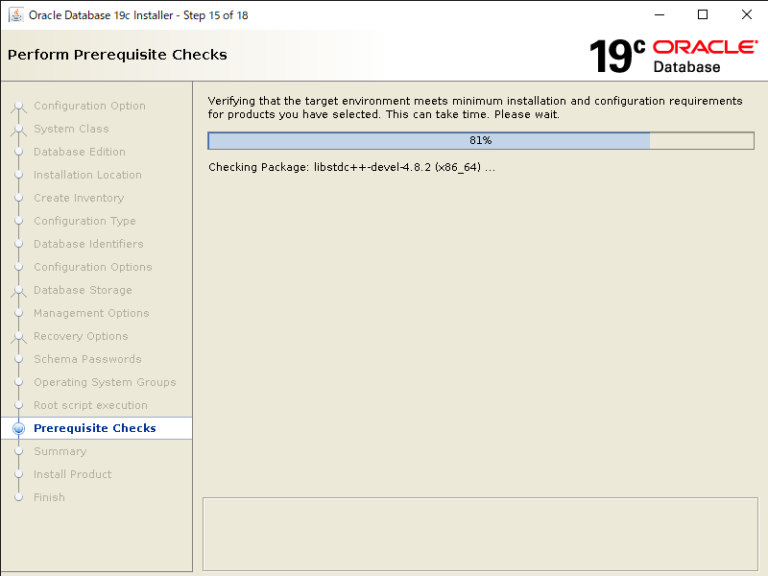Click the System Class step node icon

pos(18,129)
